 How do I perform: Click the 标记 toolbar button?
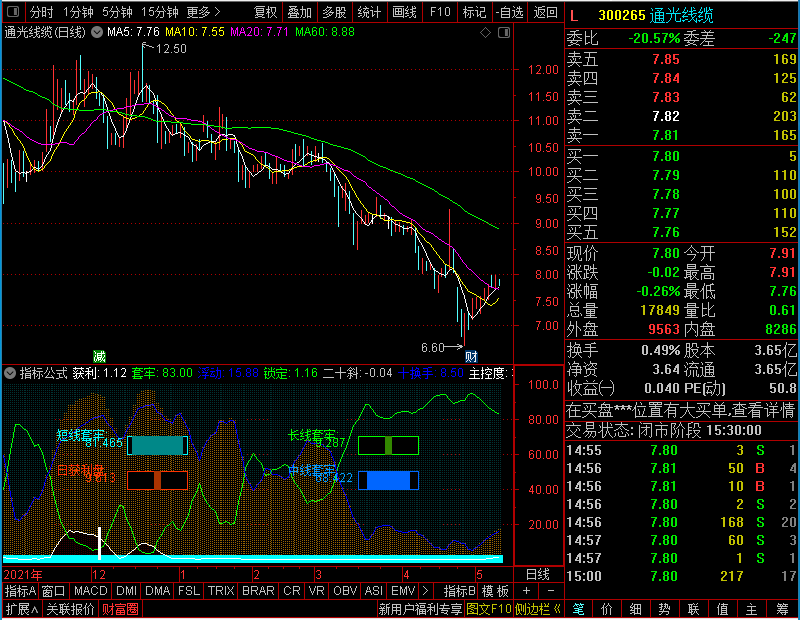(x=474, y=12)
